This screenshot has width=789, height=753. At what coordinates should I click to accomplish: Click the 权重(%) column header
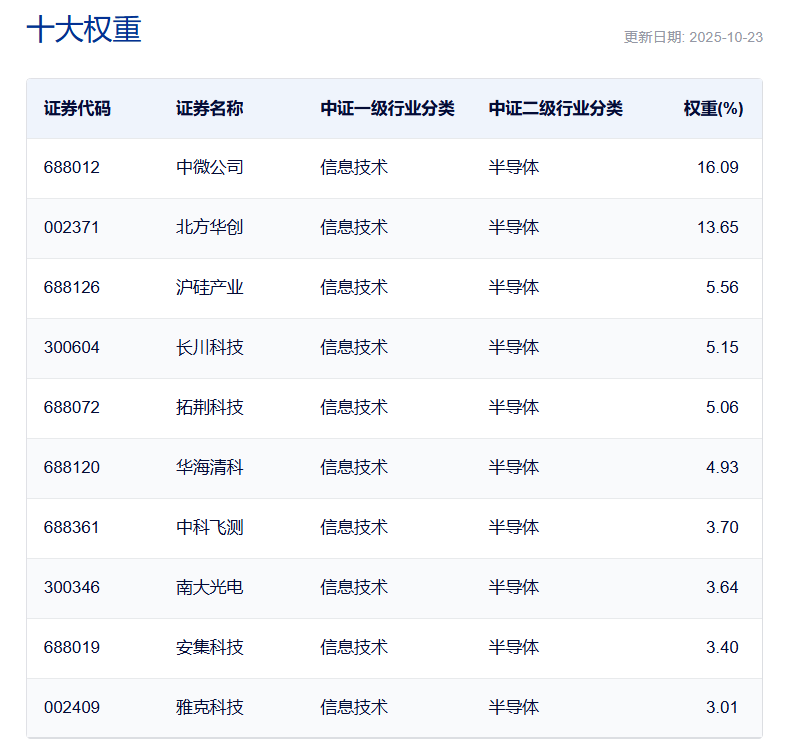tap(713, 109)
